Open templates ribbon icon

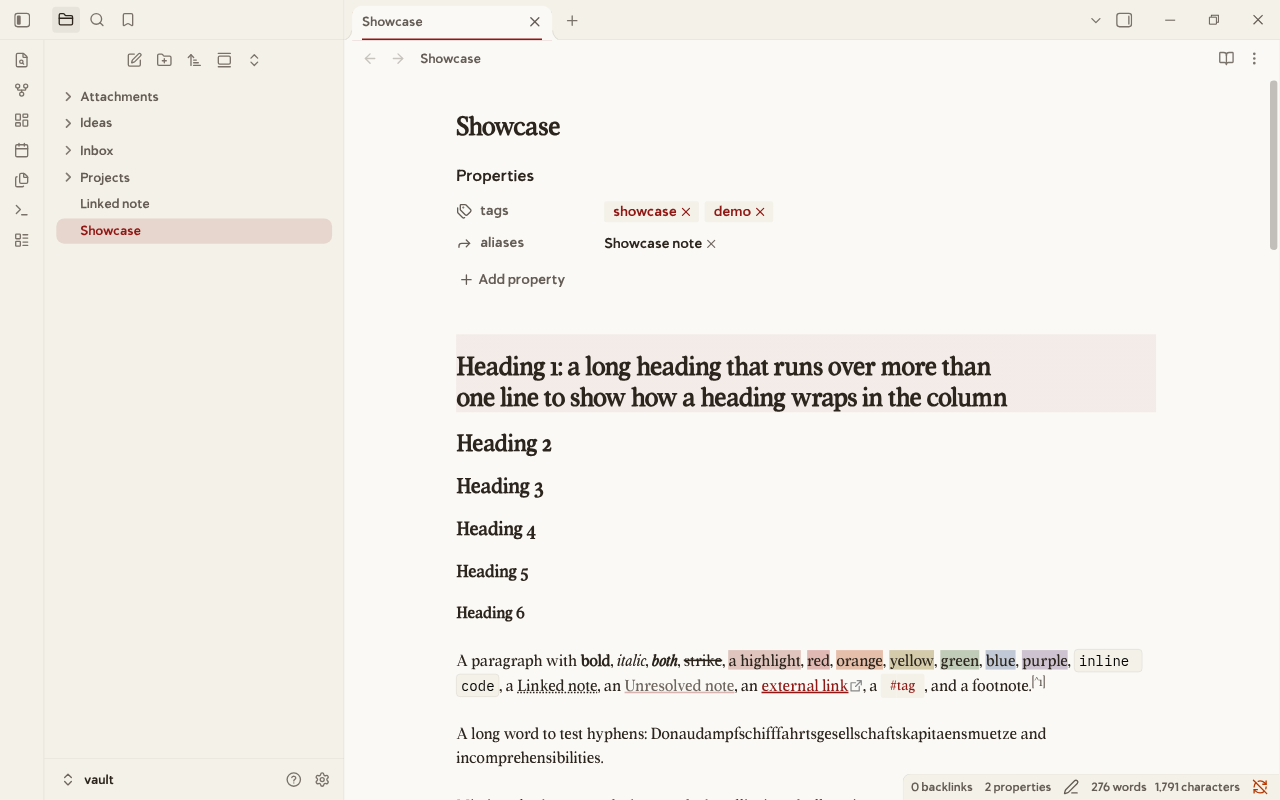[x=22, y=180]
